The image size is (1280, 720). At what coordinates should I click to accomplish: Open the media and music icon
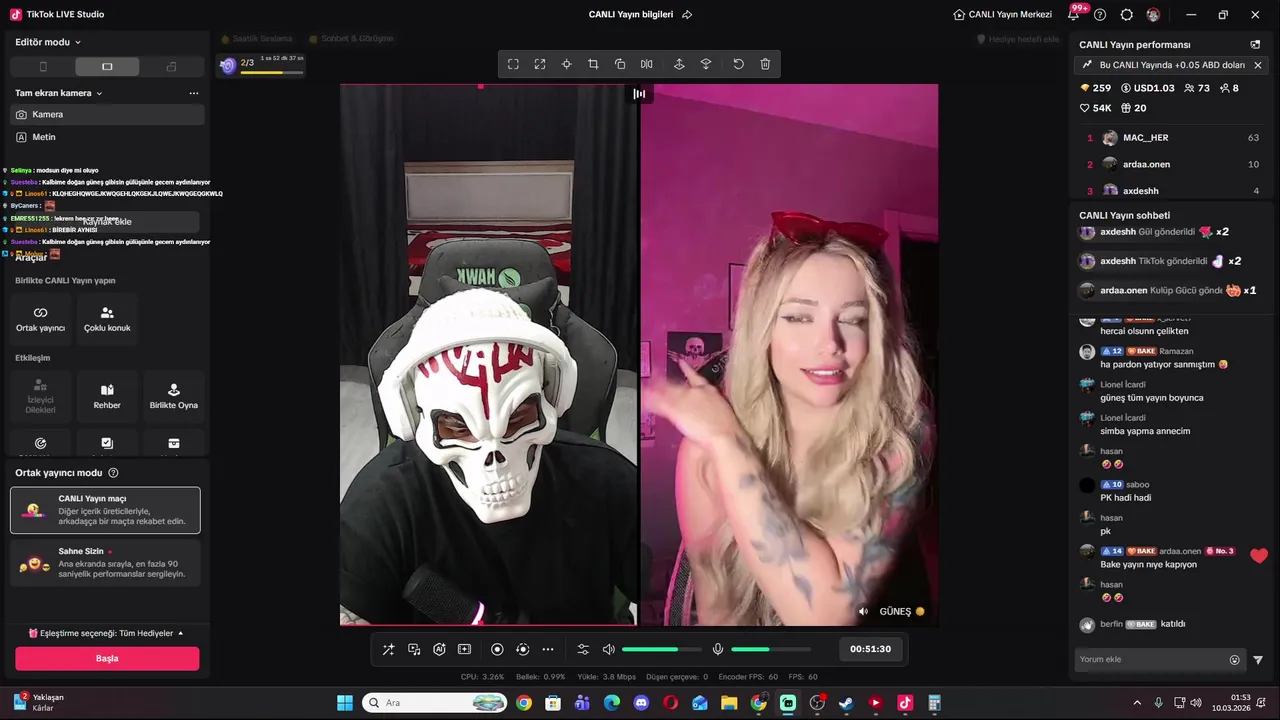(414, 649)
